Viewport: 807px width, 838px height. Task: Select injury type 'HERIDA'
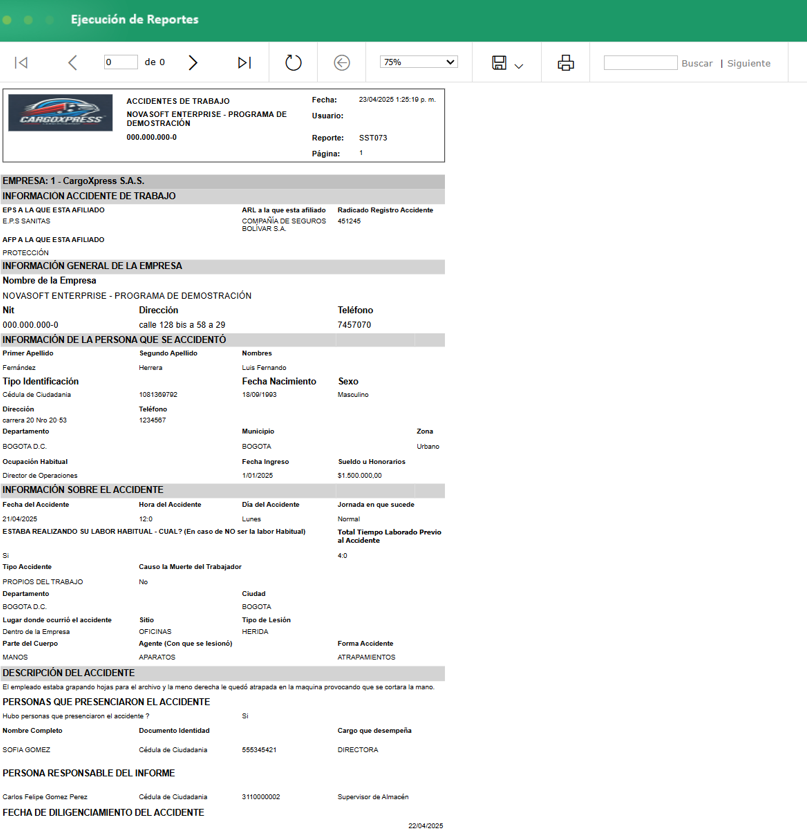click(x=255, y=632)
